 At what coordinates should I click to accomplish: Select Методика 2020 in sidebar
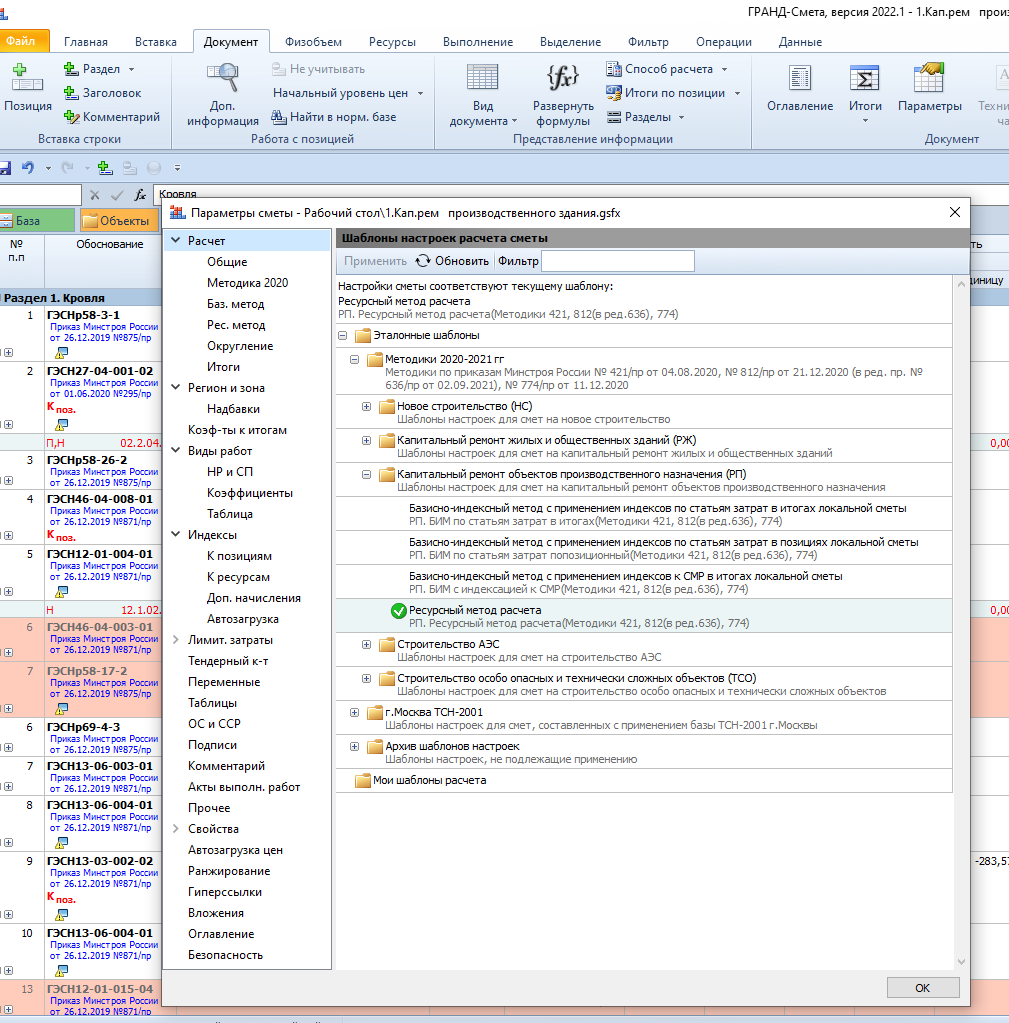tap(247, 282)
